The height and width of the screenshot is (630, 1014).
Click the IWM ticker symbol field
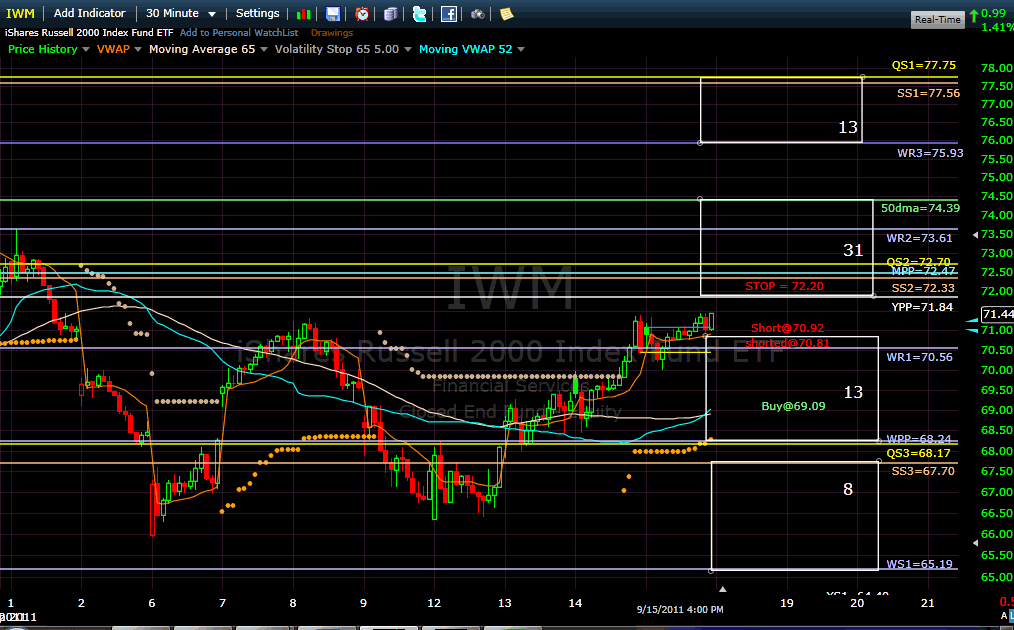[20, 13]
